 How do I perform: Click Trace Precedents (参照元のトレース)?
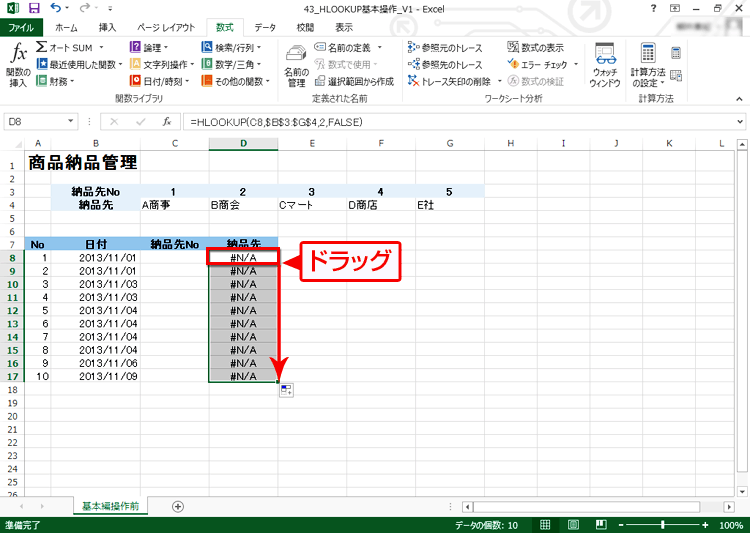click(x=445, y=47)
